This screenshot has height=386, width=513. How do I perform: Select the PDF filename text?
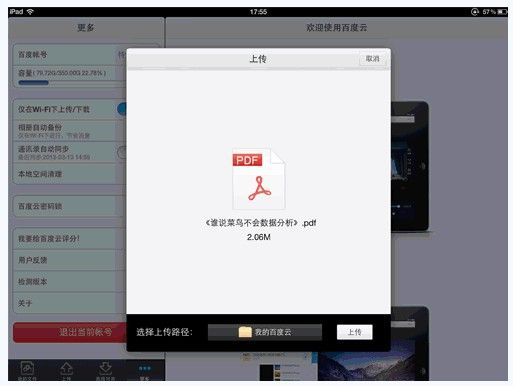pyautogui.click(x=261, y=223)
